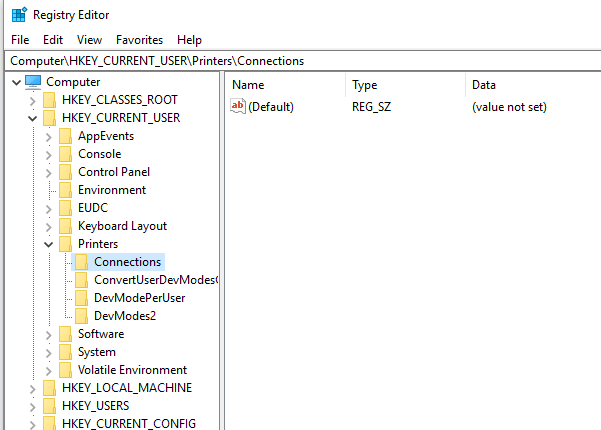Click the DevModePerUser folder icon
Viewport: 601px width, 430px height.
(x=82, y=298)
